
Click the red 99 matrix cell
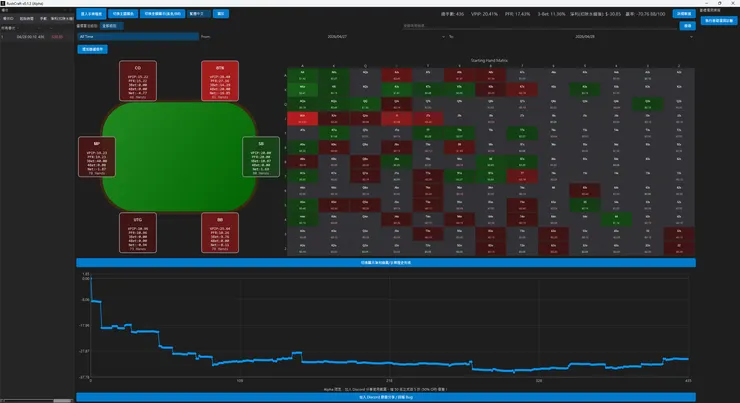(459, 147)
